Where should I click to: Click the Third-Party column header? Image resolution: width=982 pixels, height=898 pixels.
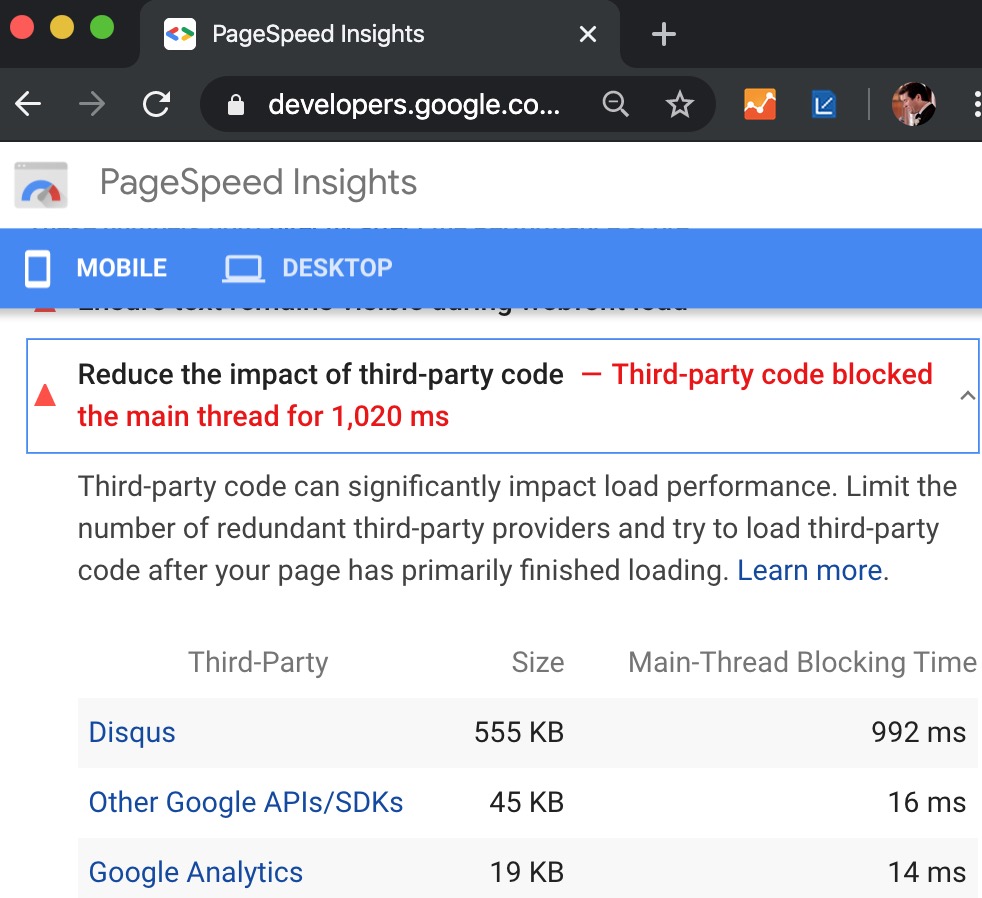click(x=258, y=663)
